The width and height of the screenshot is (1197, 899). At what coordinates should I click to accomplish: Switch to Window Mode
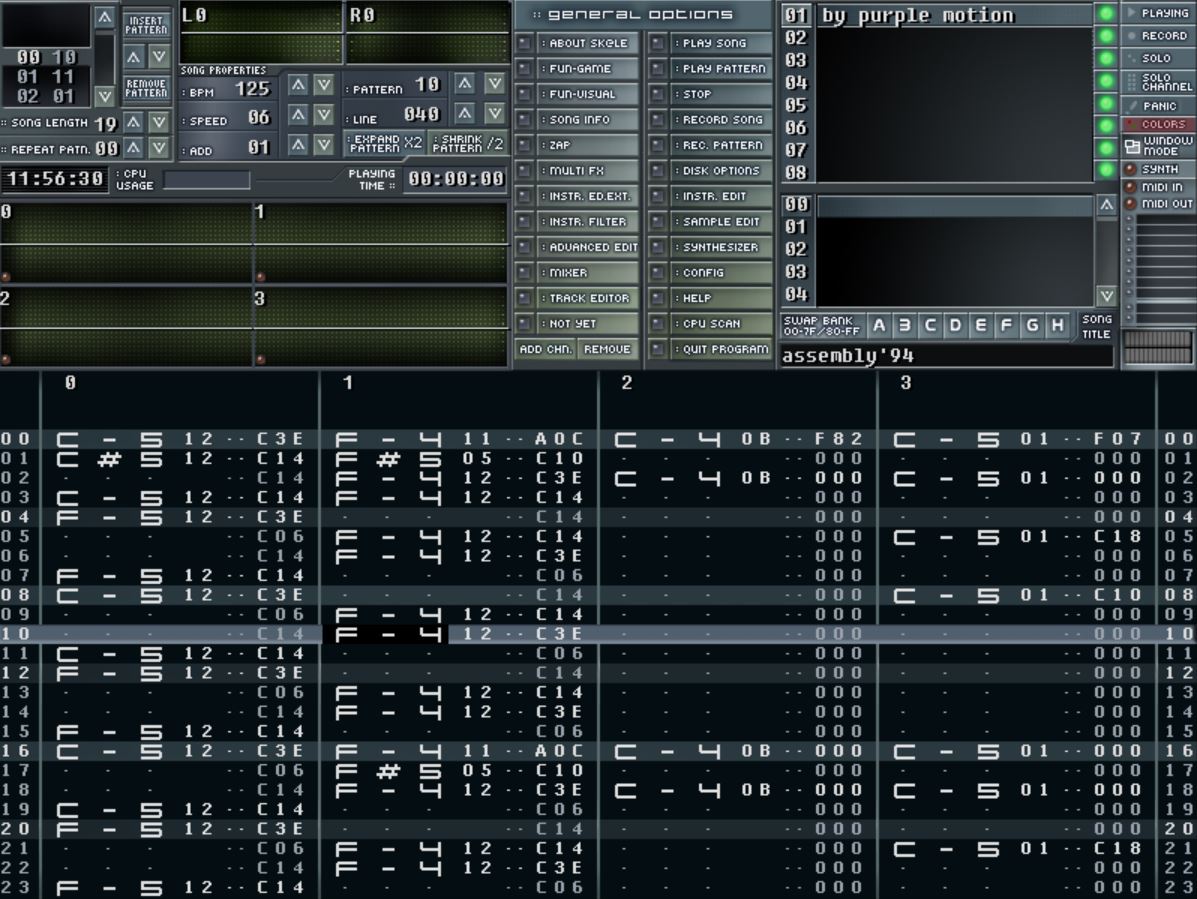(1158, 146)
